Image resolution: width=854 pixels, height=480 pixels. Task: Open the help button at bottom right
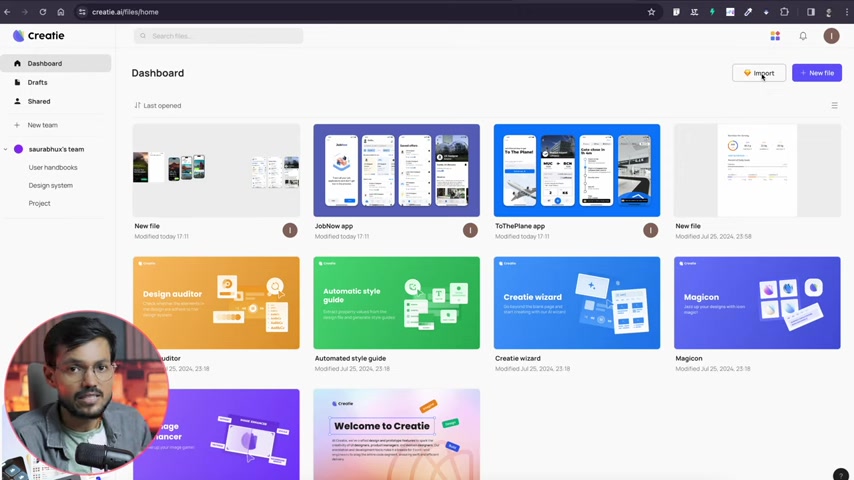point(840,474)
